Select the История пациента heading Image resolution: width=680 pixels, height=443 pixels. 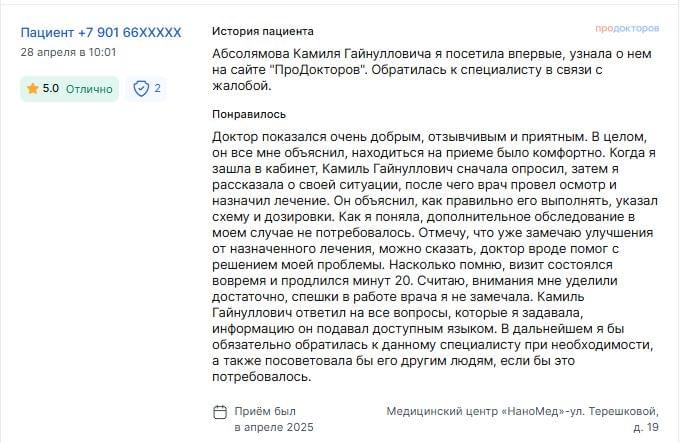tap(263, 31)
